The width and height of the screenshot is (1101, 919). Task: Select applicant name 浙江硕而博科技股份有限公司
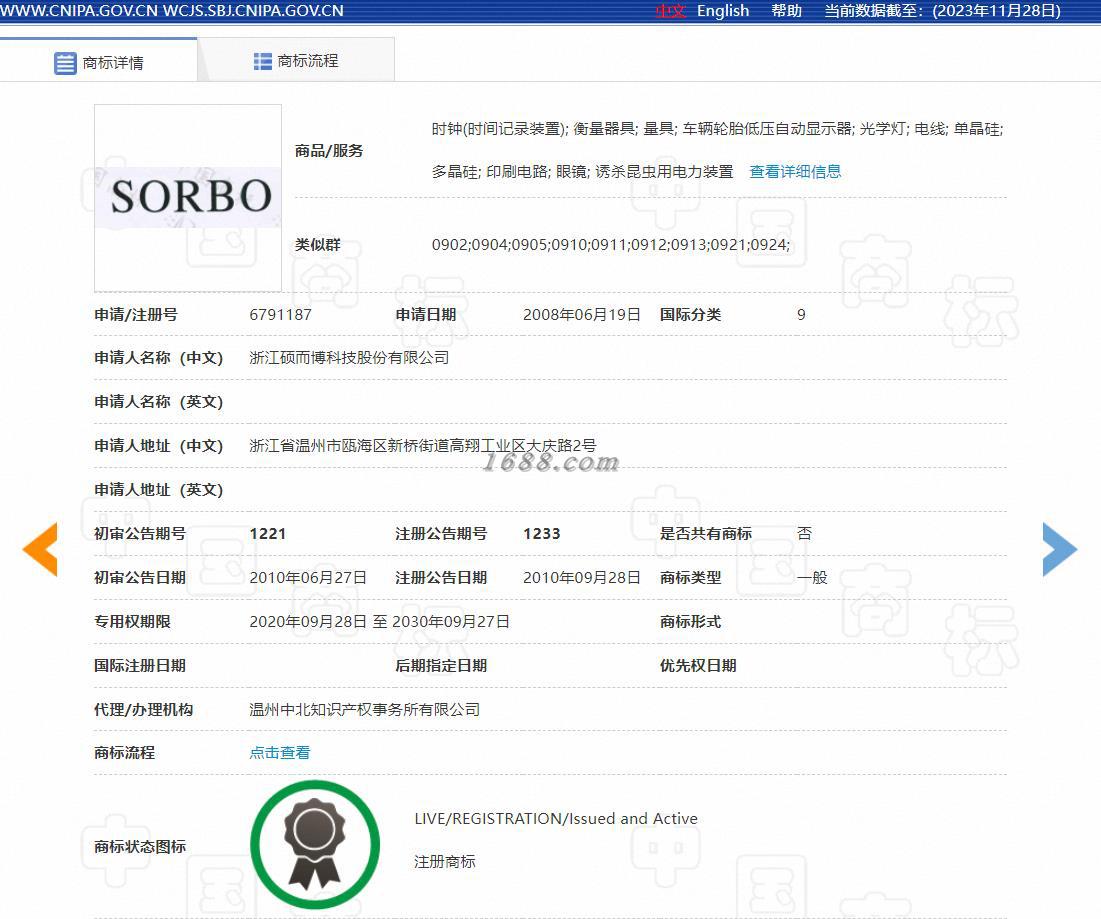tap(349, 357)
